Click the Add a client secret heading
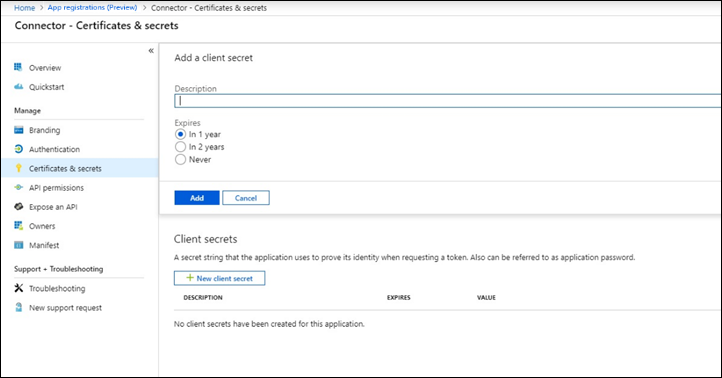The width and height of the screenshot is (722, 378). click(x=214, y=58)
